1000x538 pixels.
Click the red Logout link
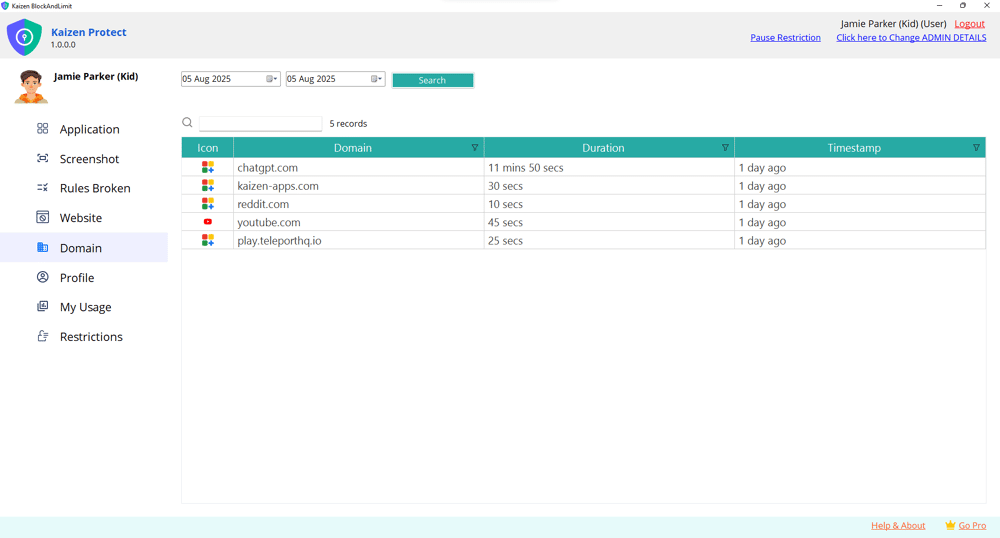pyautogui.click(x=969, y=24)
